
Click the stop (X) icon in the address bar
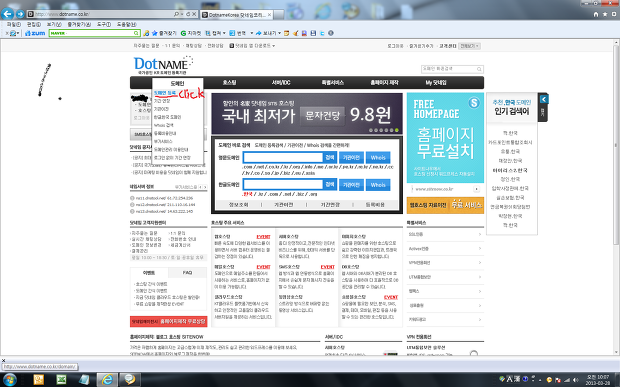pyautogui.click(x=194, y=14)
